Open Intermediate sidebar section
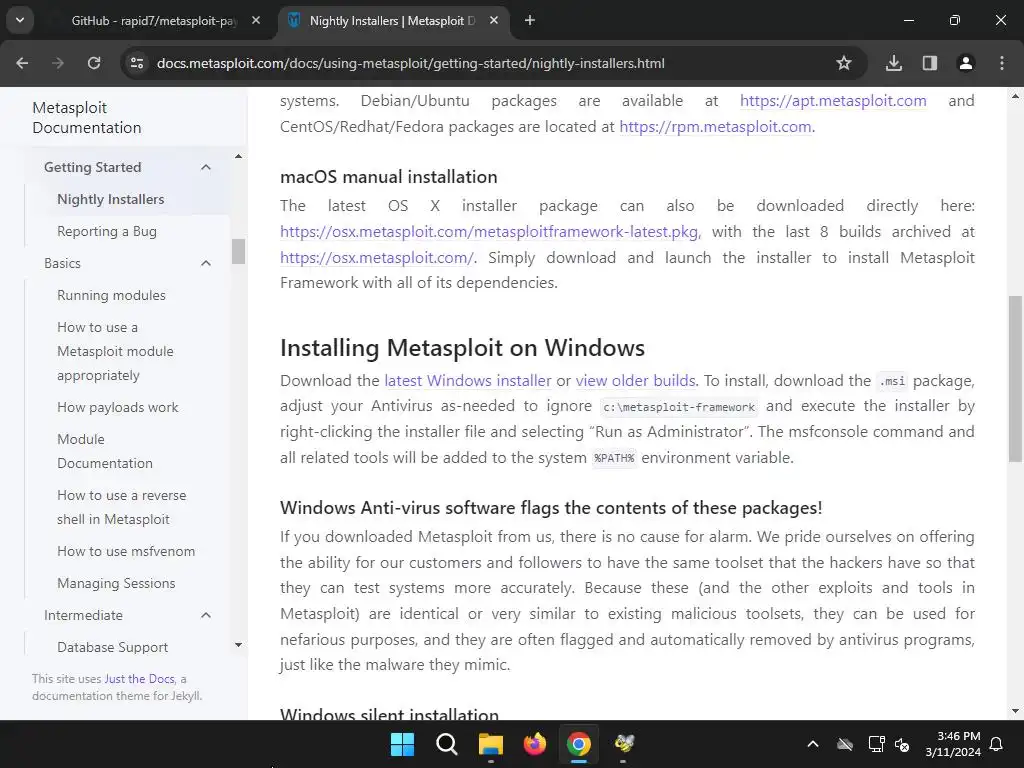 (x=83, y=615)
